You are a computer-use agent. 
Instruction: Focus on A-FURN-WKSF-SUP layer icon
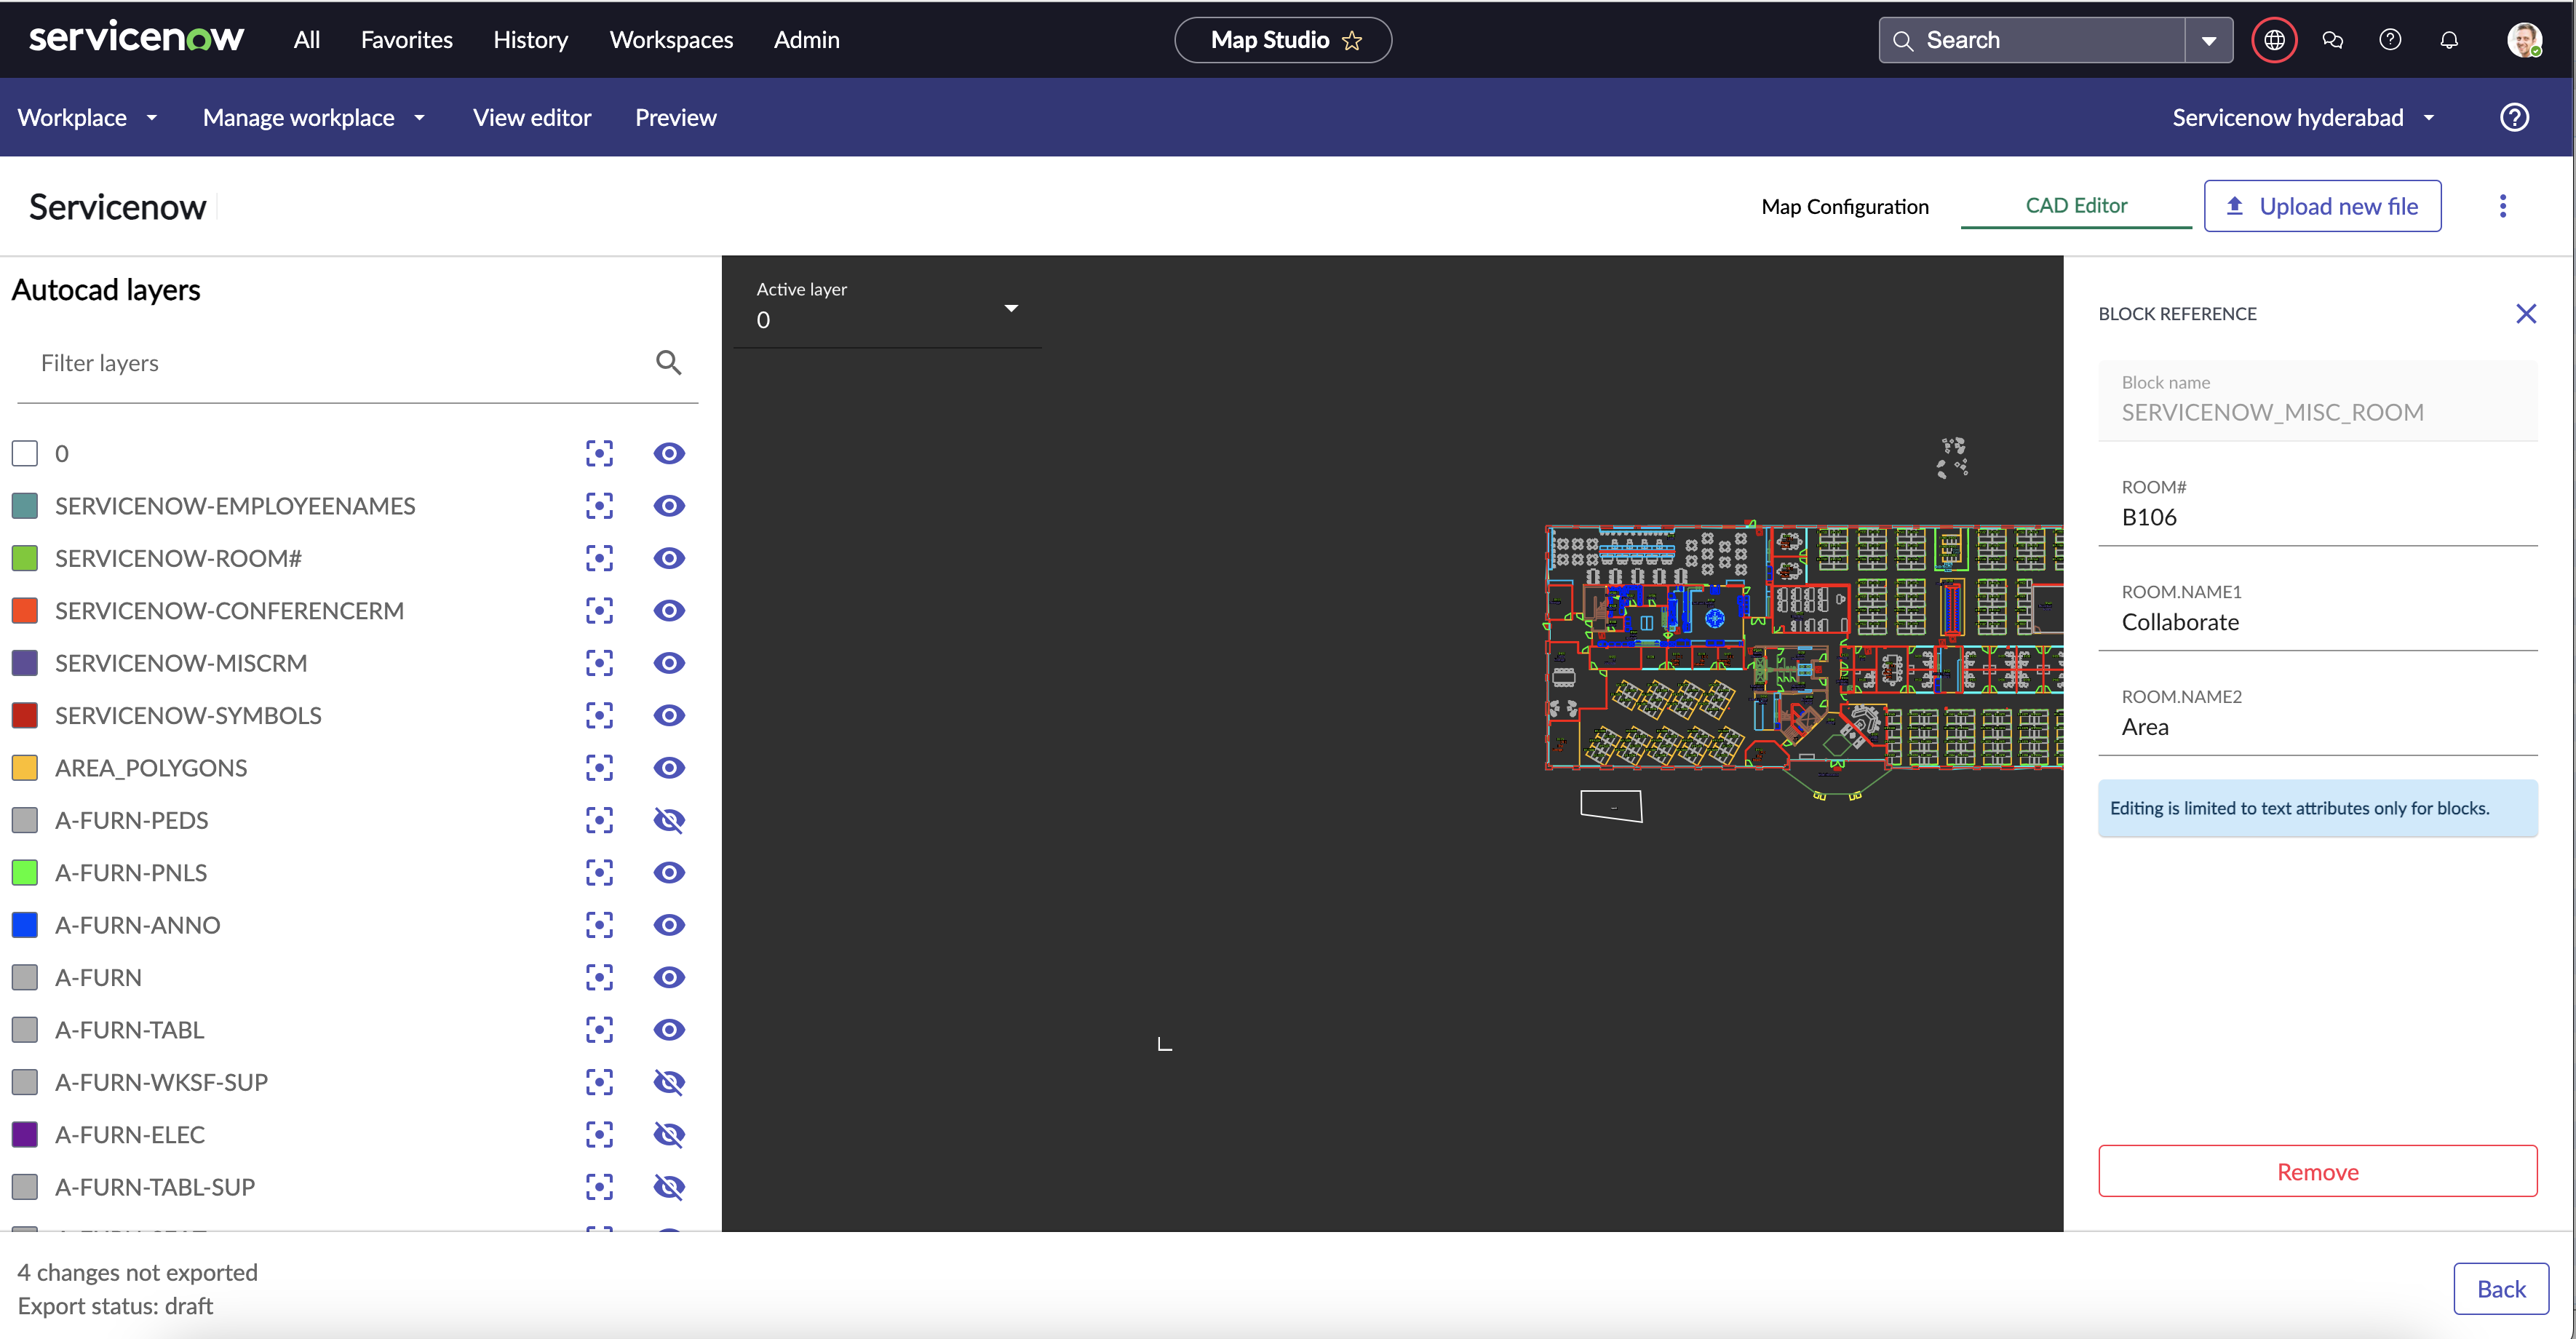(599, 1082)
